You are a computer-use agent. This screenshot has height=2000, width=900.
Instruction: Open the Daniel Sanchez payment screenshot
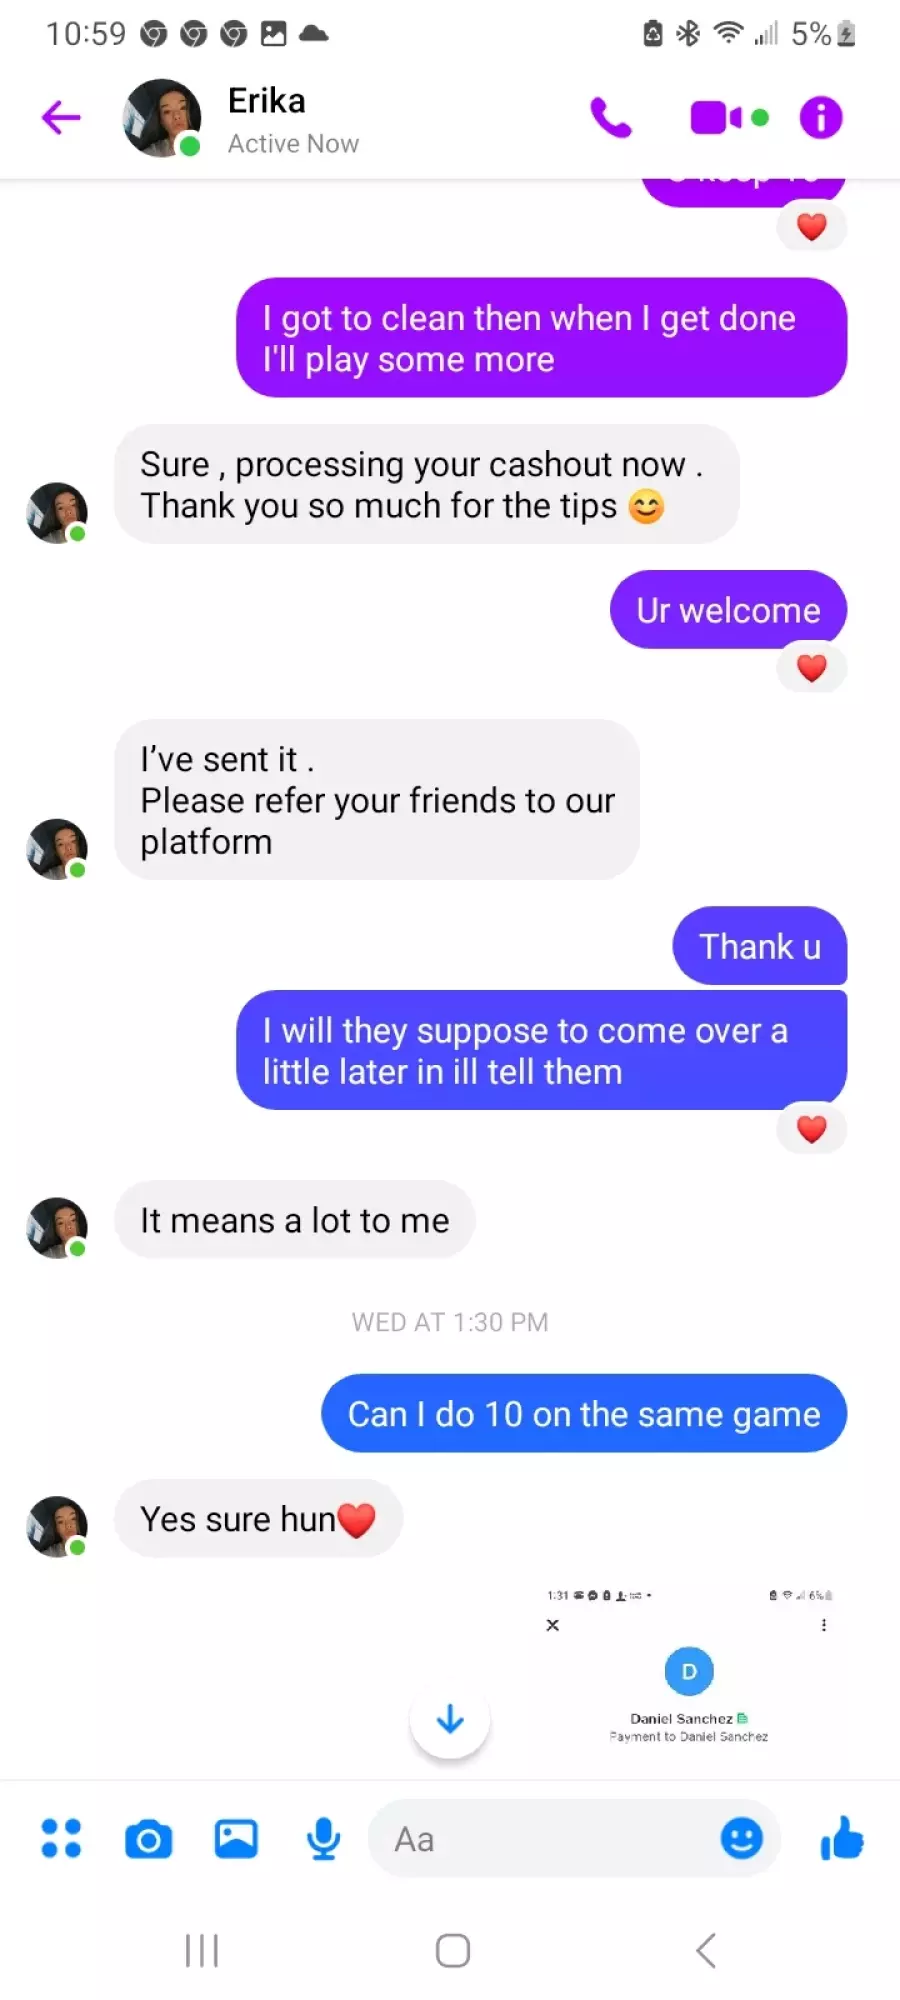tap(689, 1668)
